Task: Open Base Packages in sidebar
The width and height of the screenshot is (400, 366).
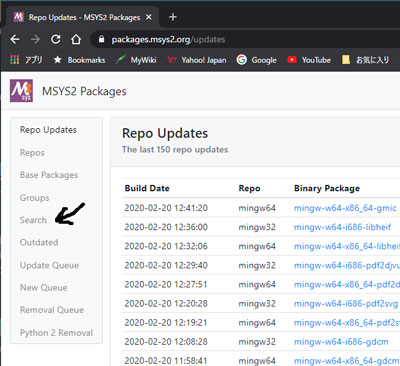Action: [x=49, y=175]
